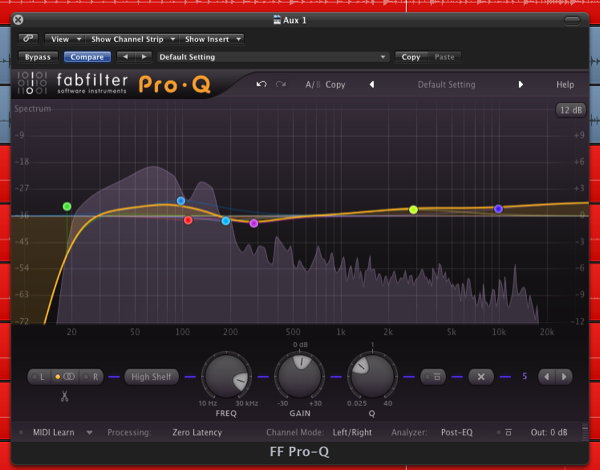Click the link chain icon
The width and height of the screenshot is (600, 470).
27,39
